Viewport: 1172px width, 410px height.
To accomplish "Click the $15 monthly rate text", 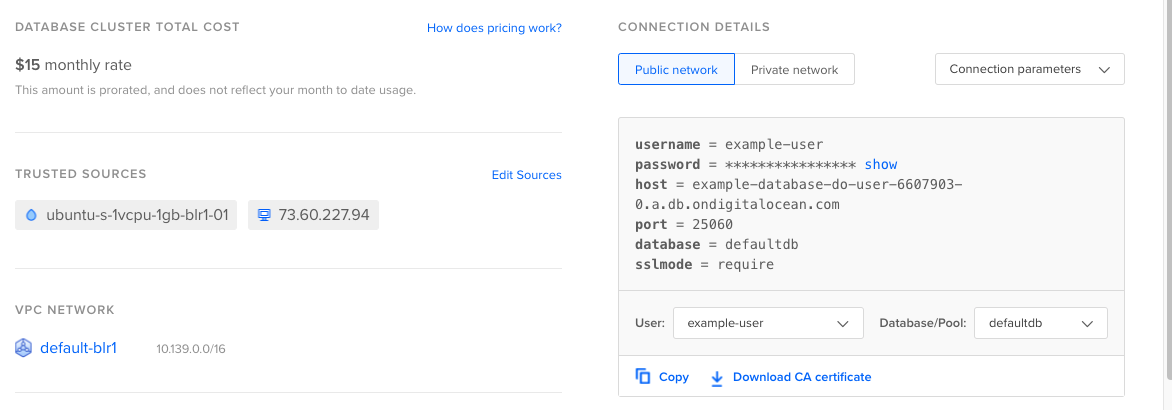I will click(x=73, y=65).
